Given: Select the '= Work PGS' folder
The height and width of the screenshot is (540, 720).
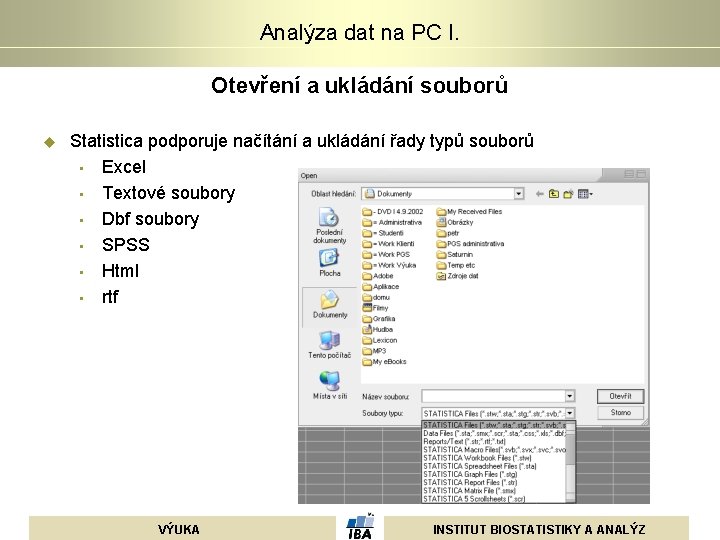Looking at the screenshot, I should [x=386, y=254].
